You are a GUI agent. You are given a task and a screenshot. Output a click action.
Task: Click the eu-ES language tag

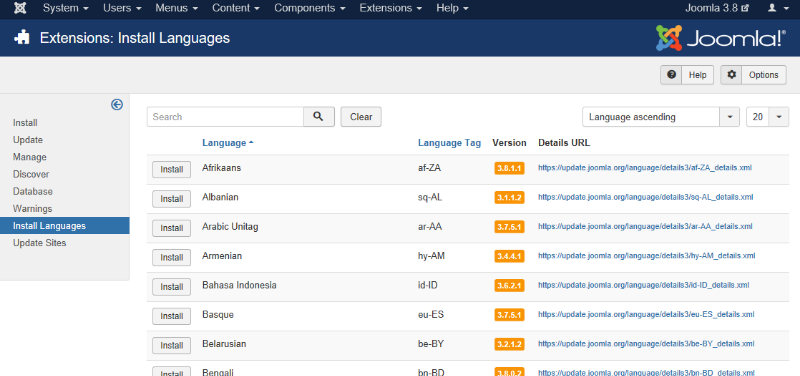point(431,315)
